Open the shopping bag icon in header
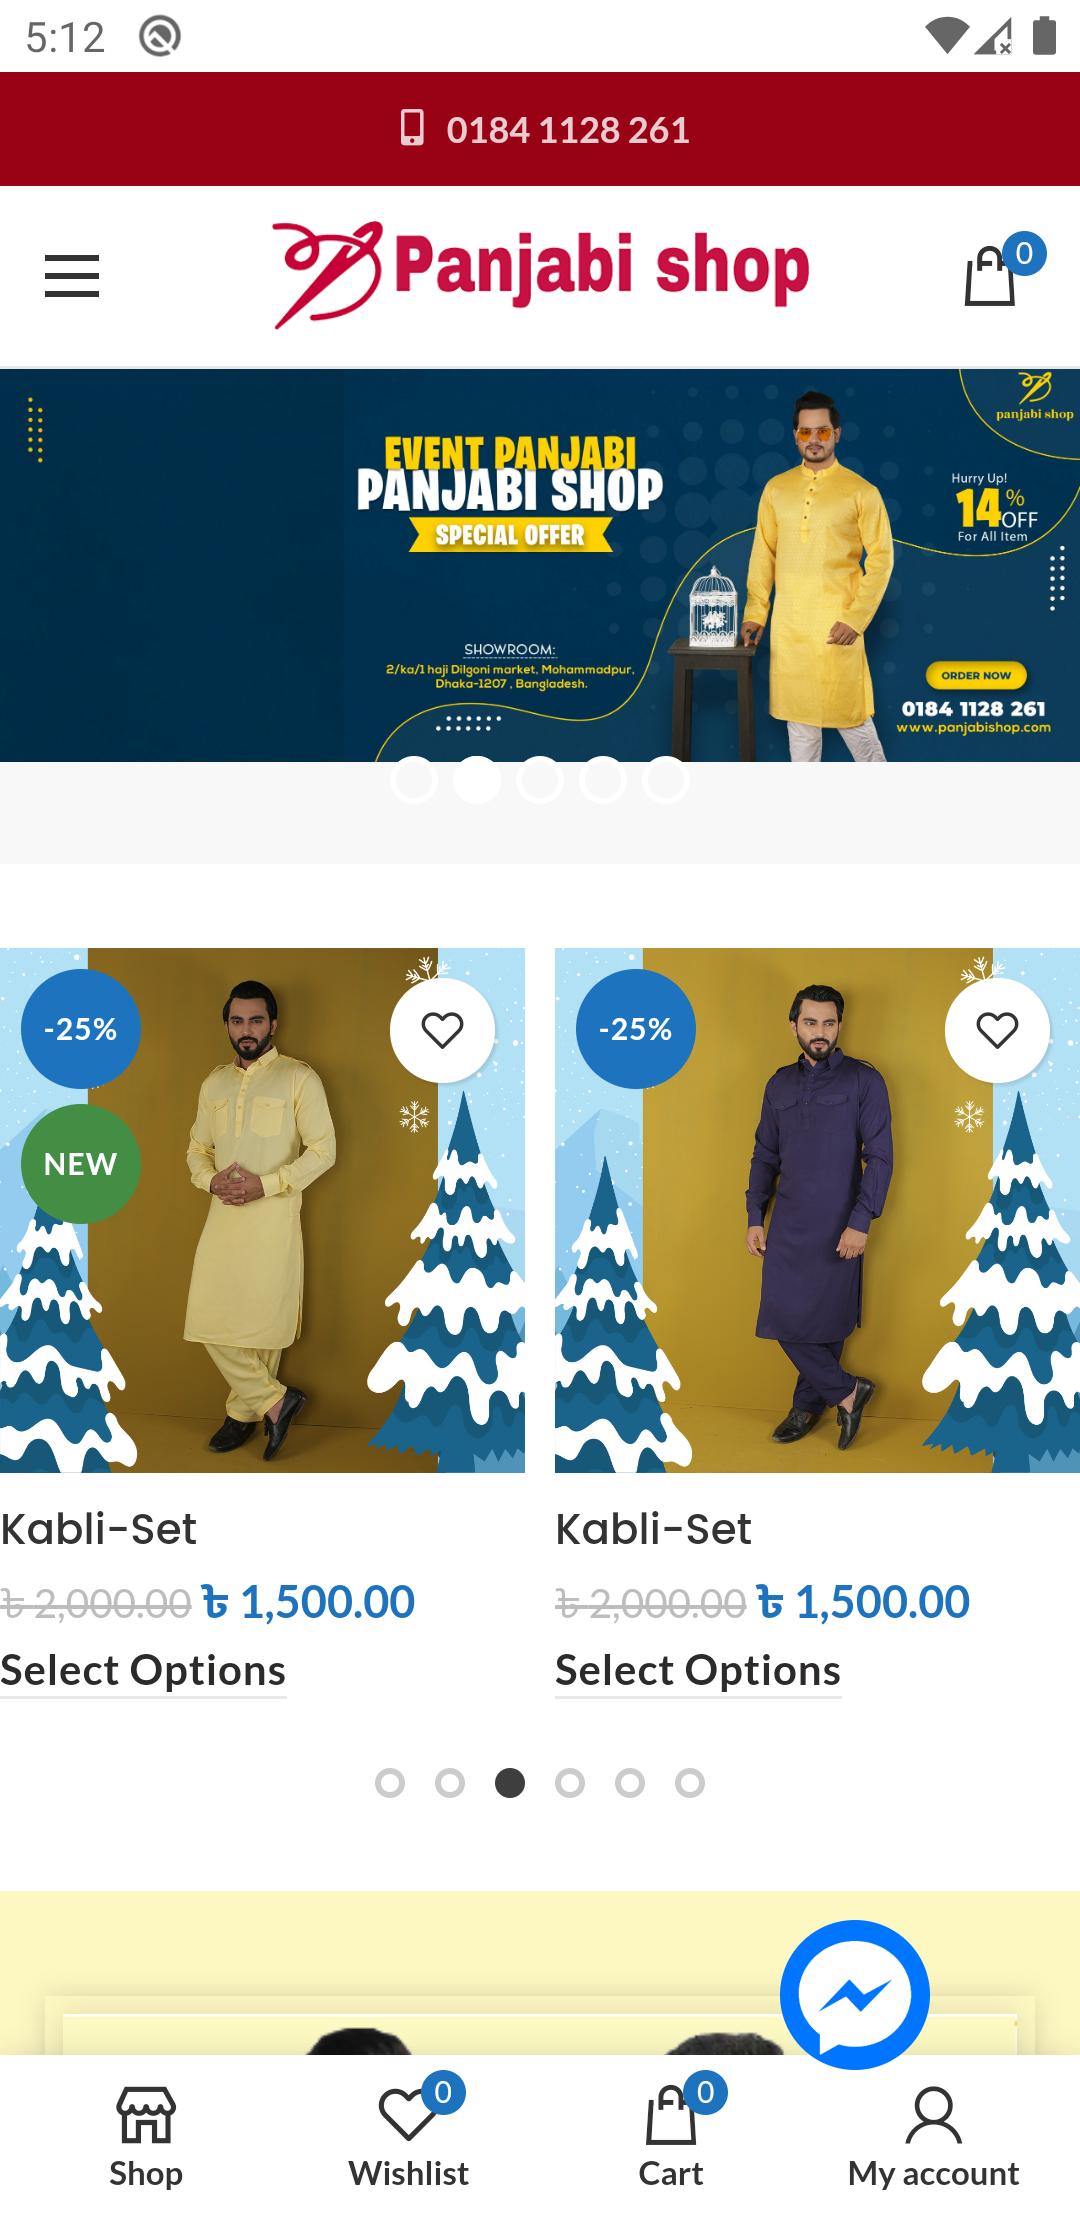1080x2220 pixels. 991,275
